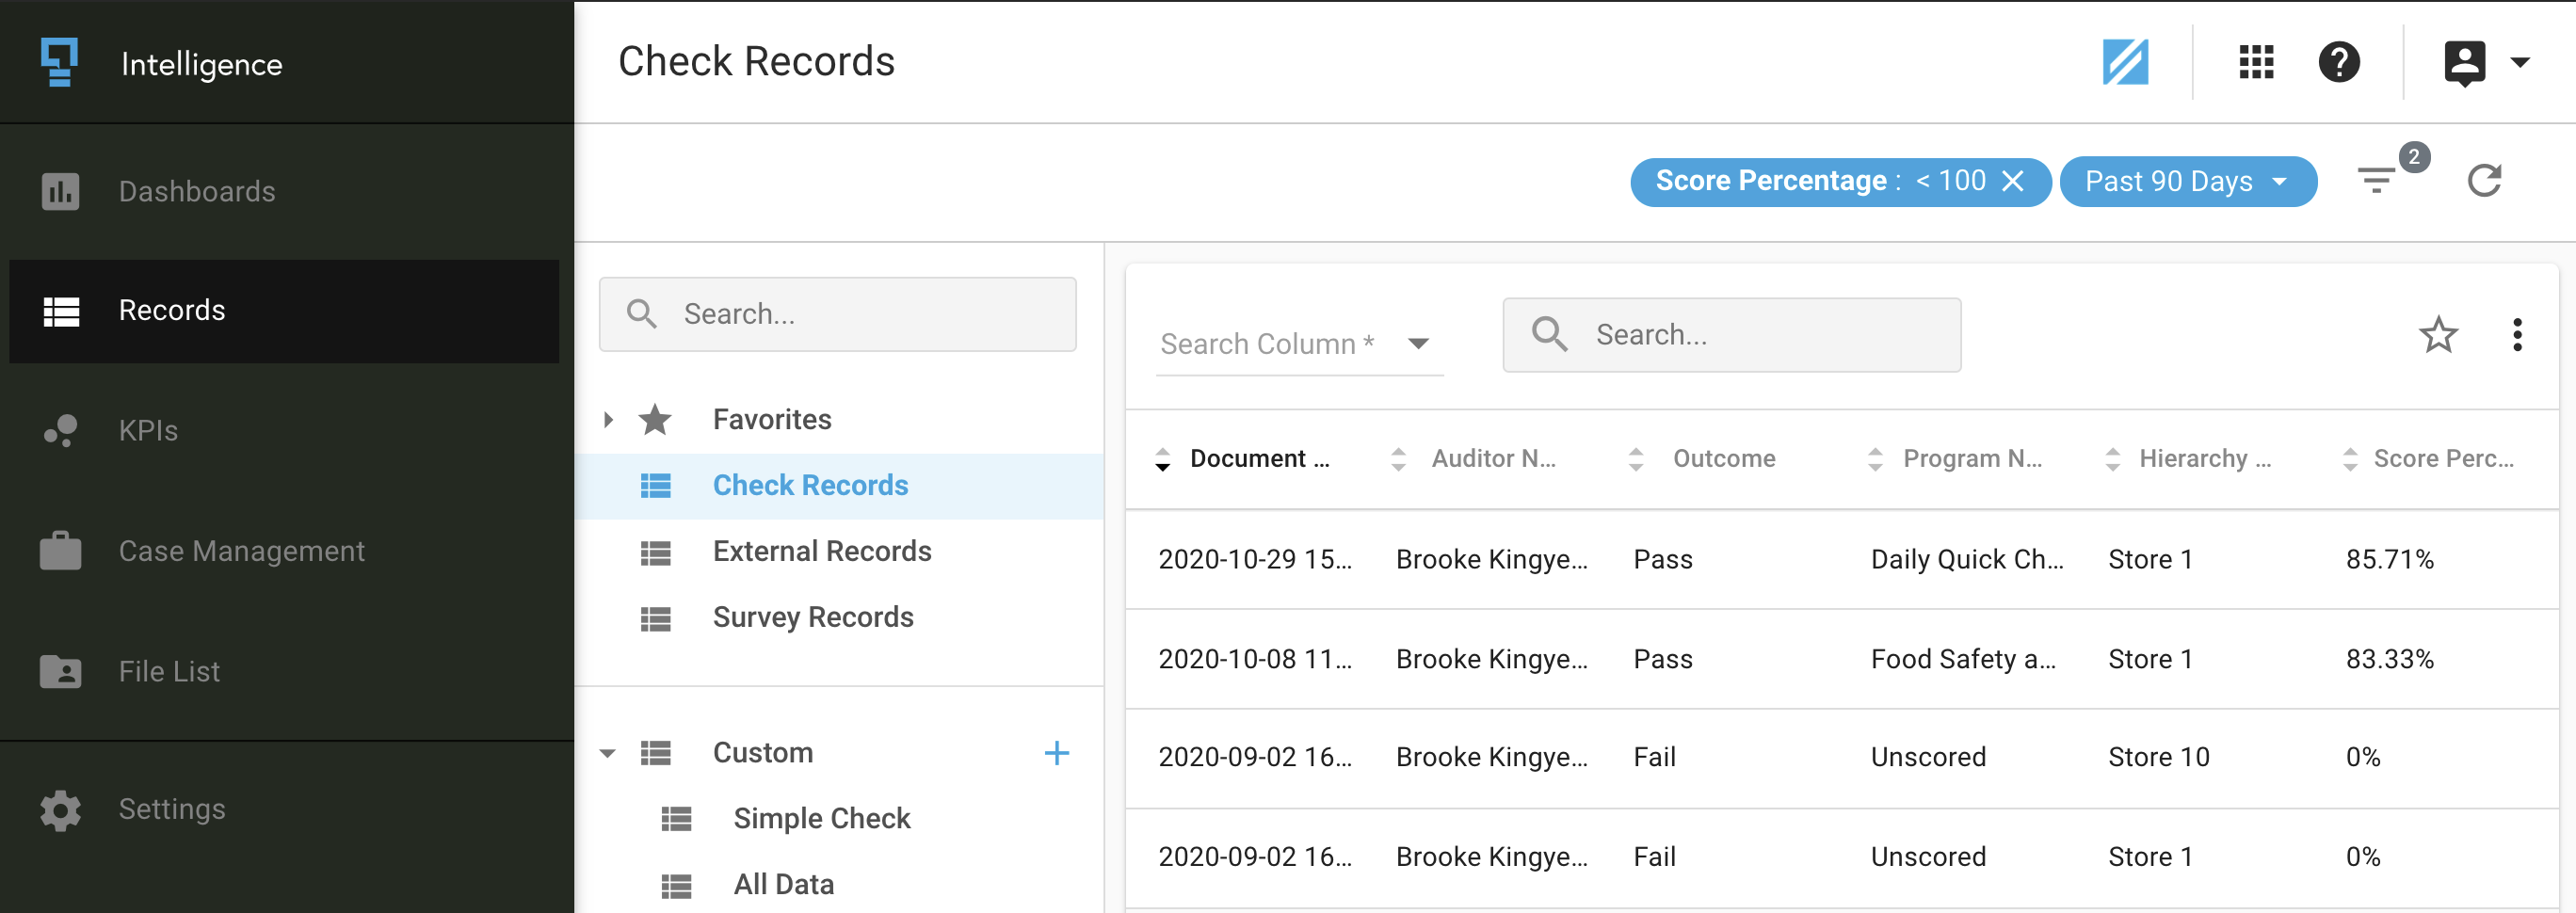
Task: Click the Custom section list icon
Action: point(655,754)
